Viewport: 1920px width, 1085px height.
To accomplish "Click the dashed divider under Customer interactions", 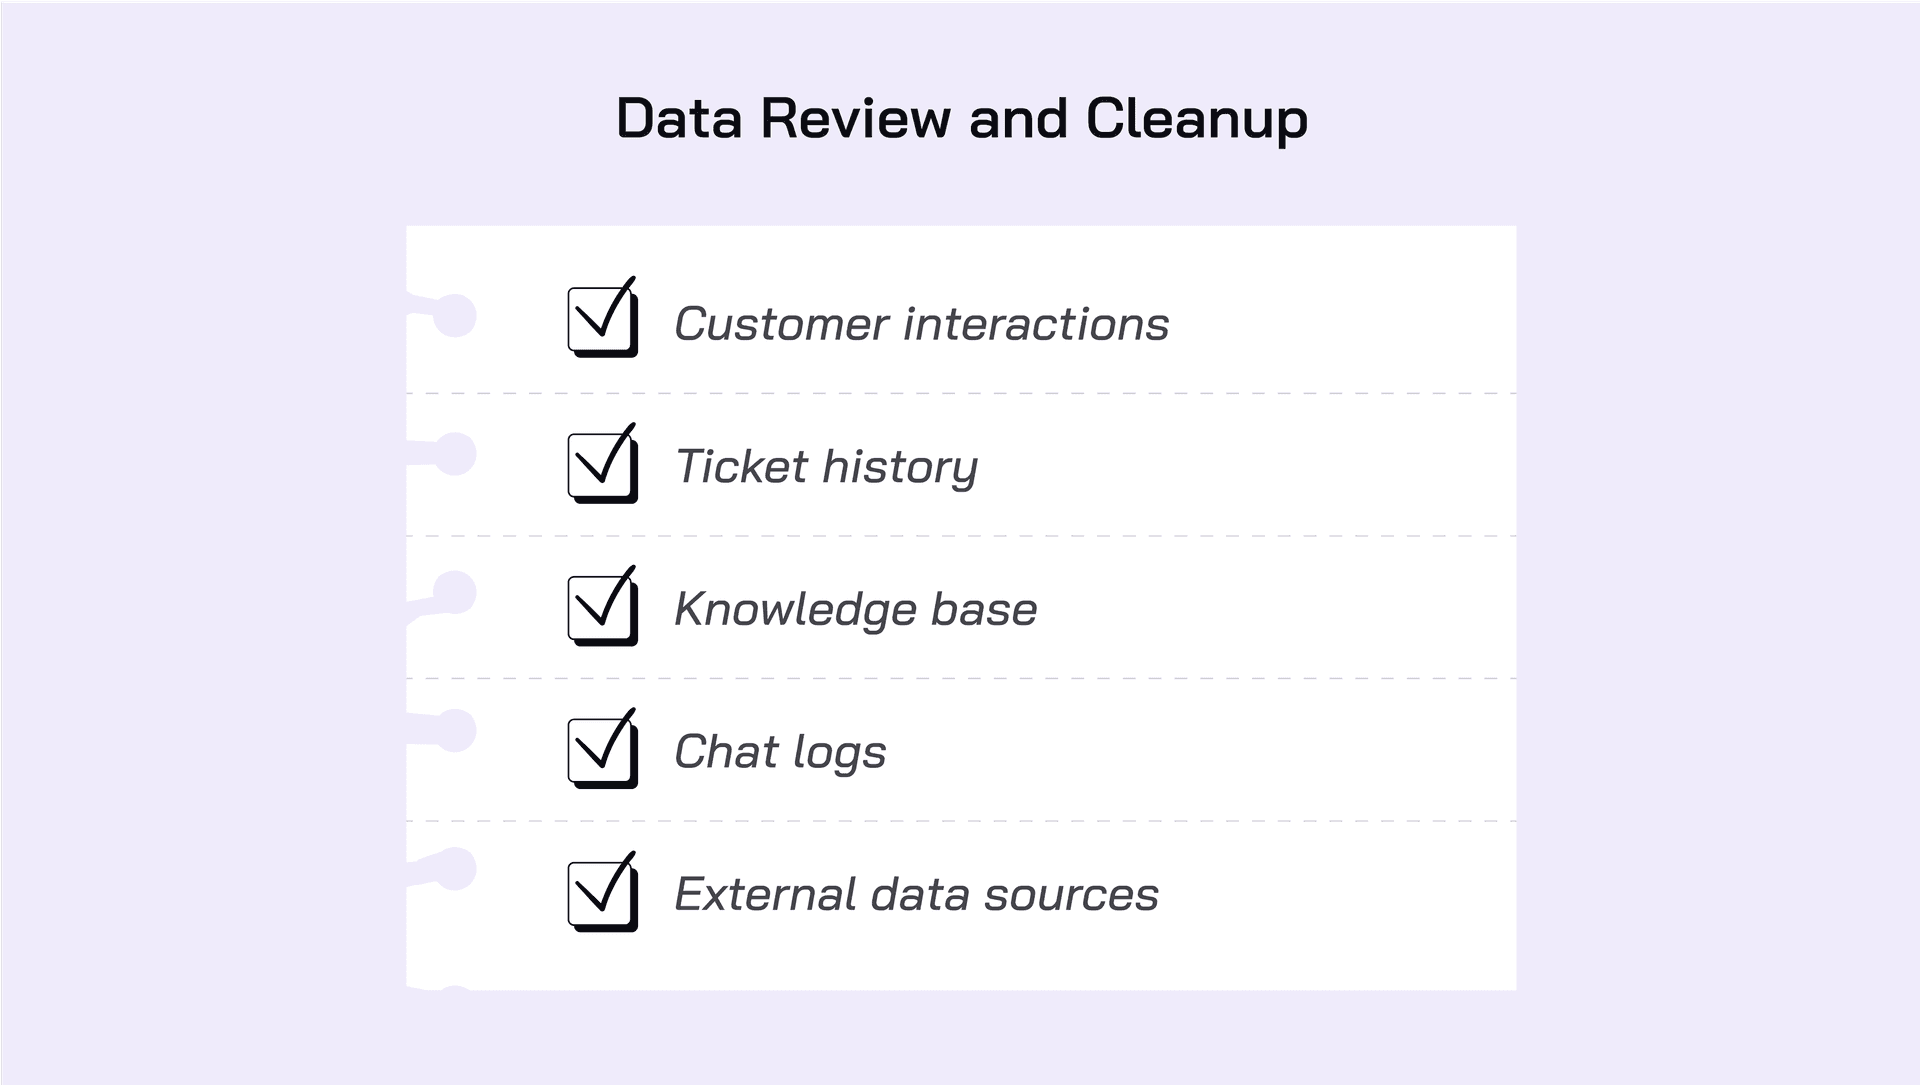I will coord(961,394).
